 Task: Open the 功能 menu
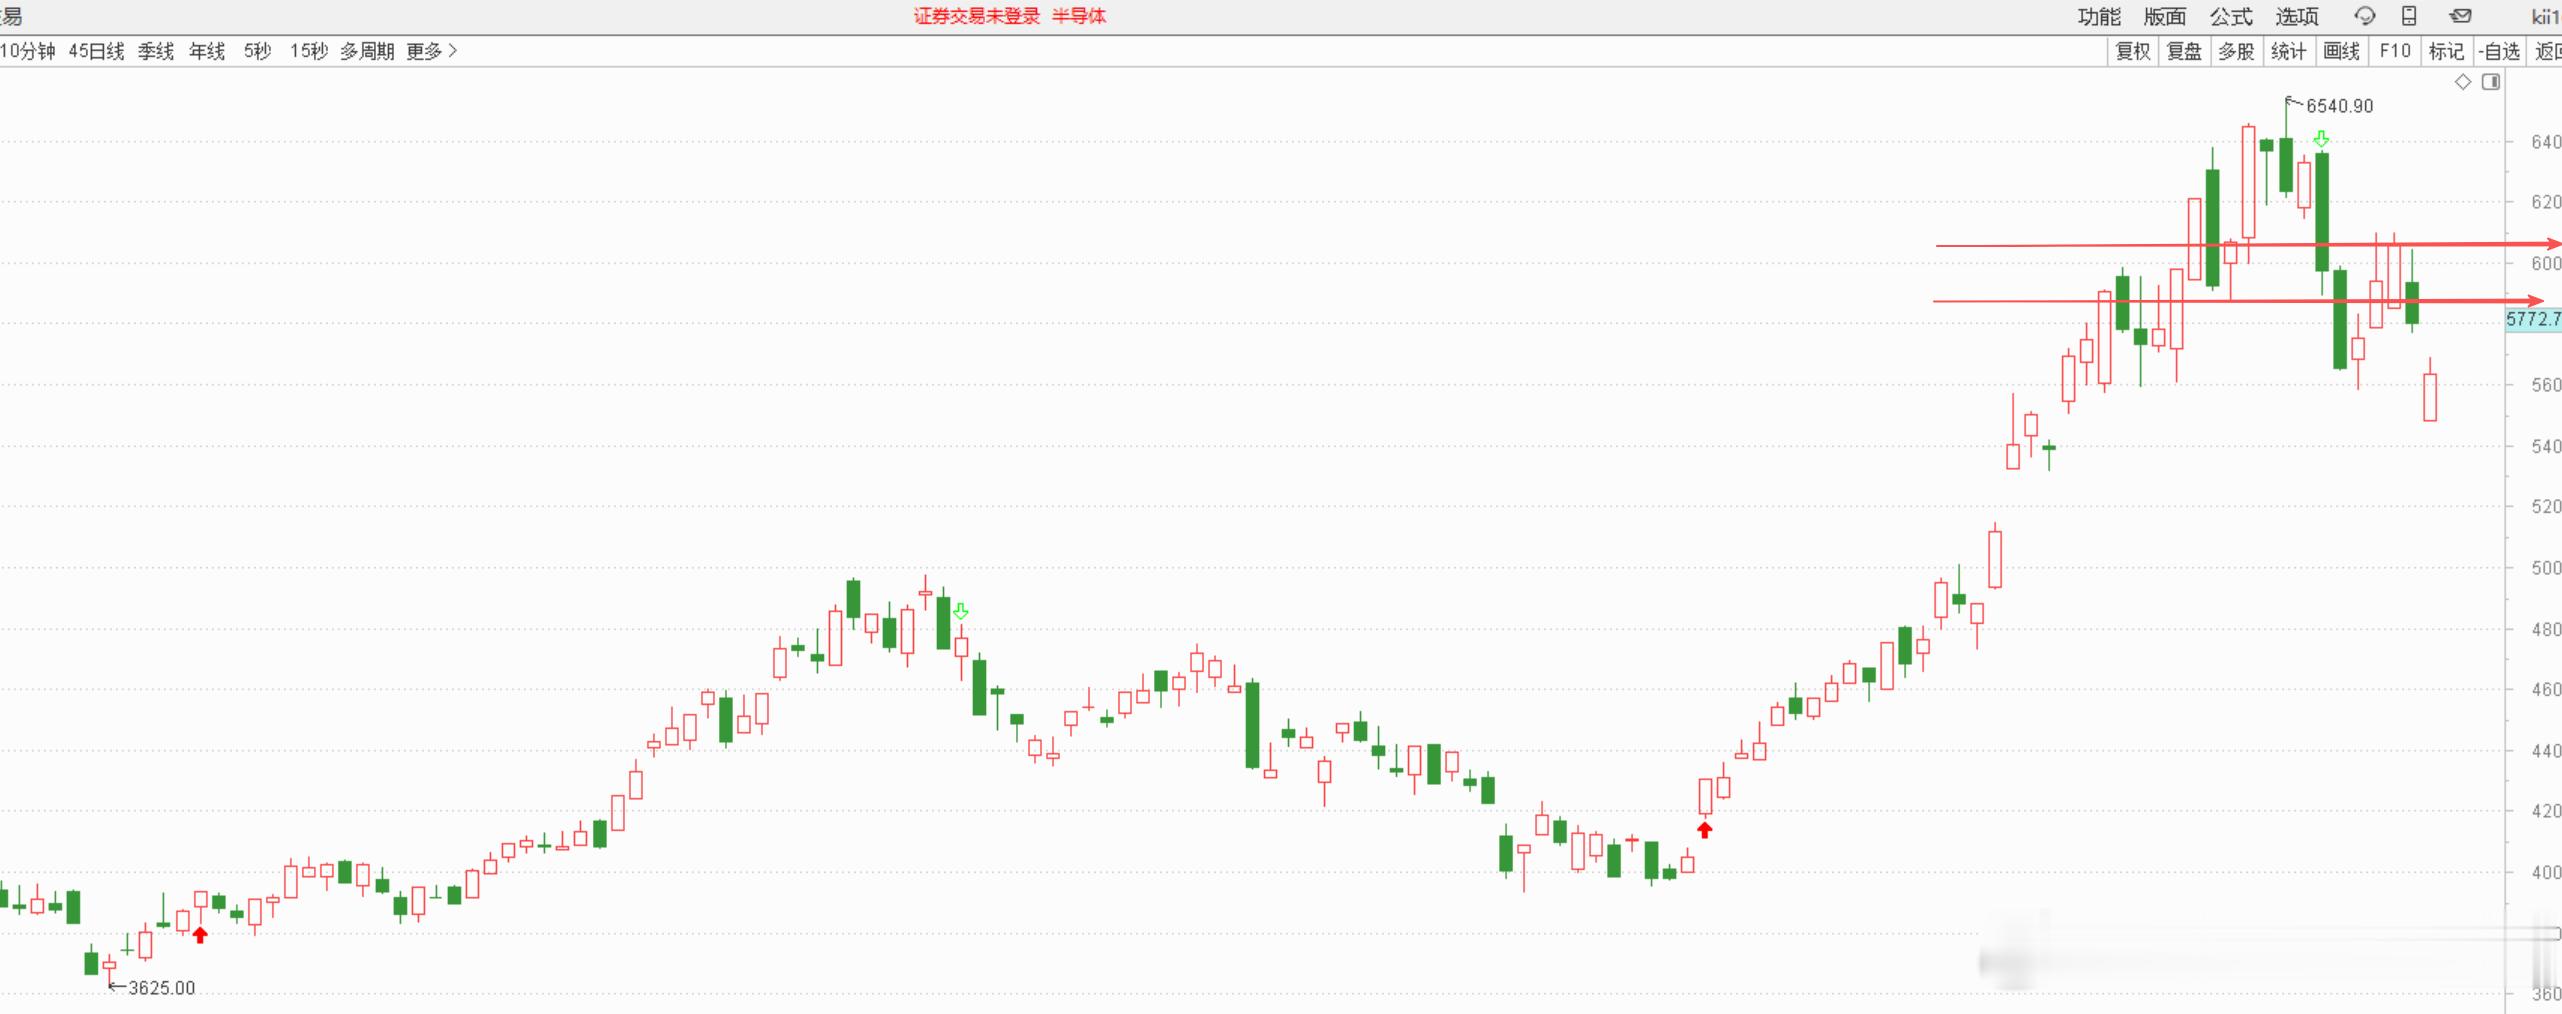(2098, 16)
